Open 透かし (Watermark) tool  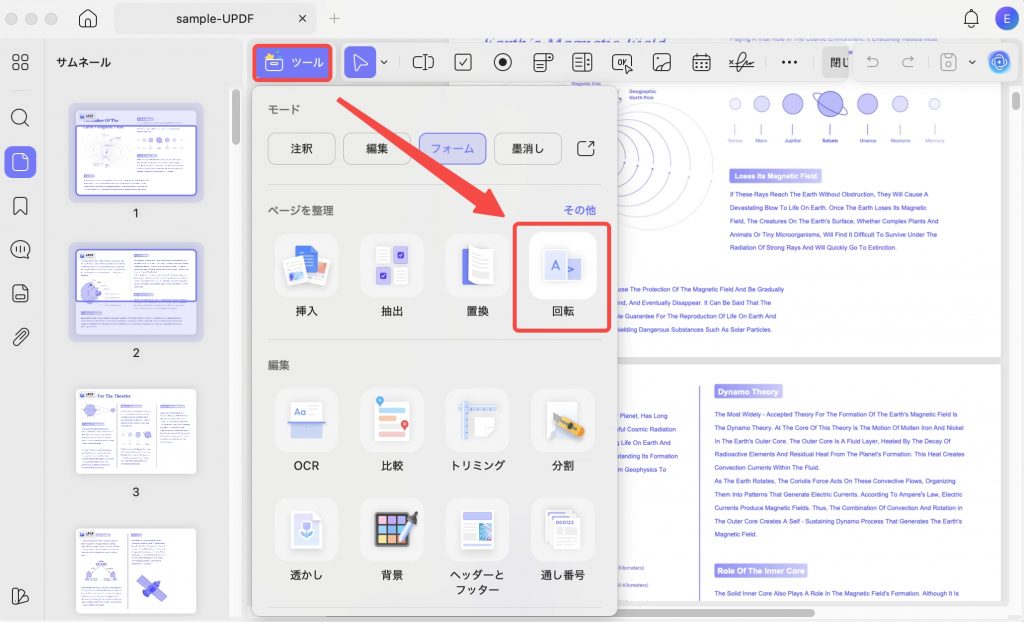click(x=306, y=540)
